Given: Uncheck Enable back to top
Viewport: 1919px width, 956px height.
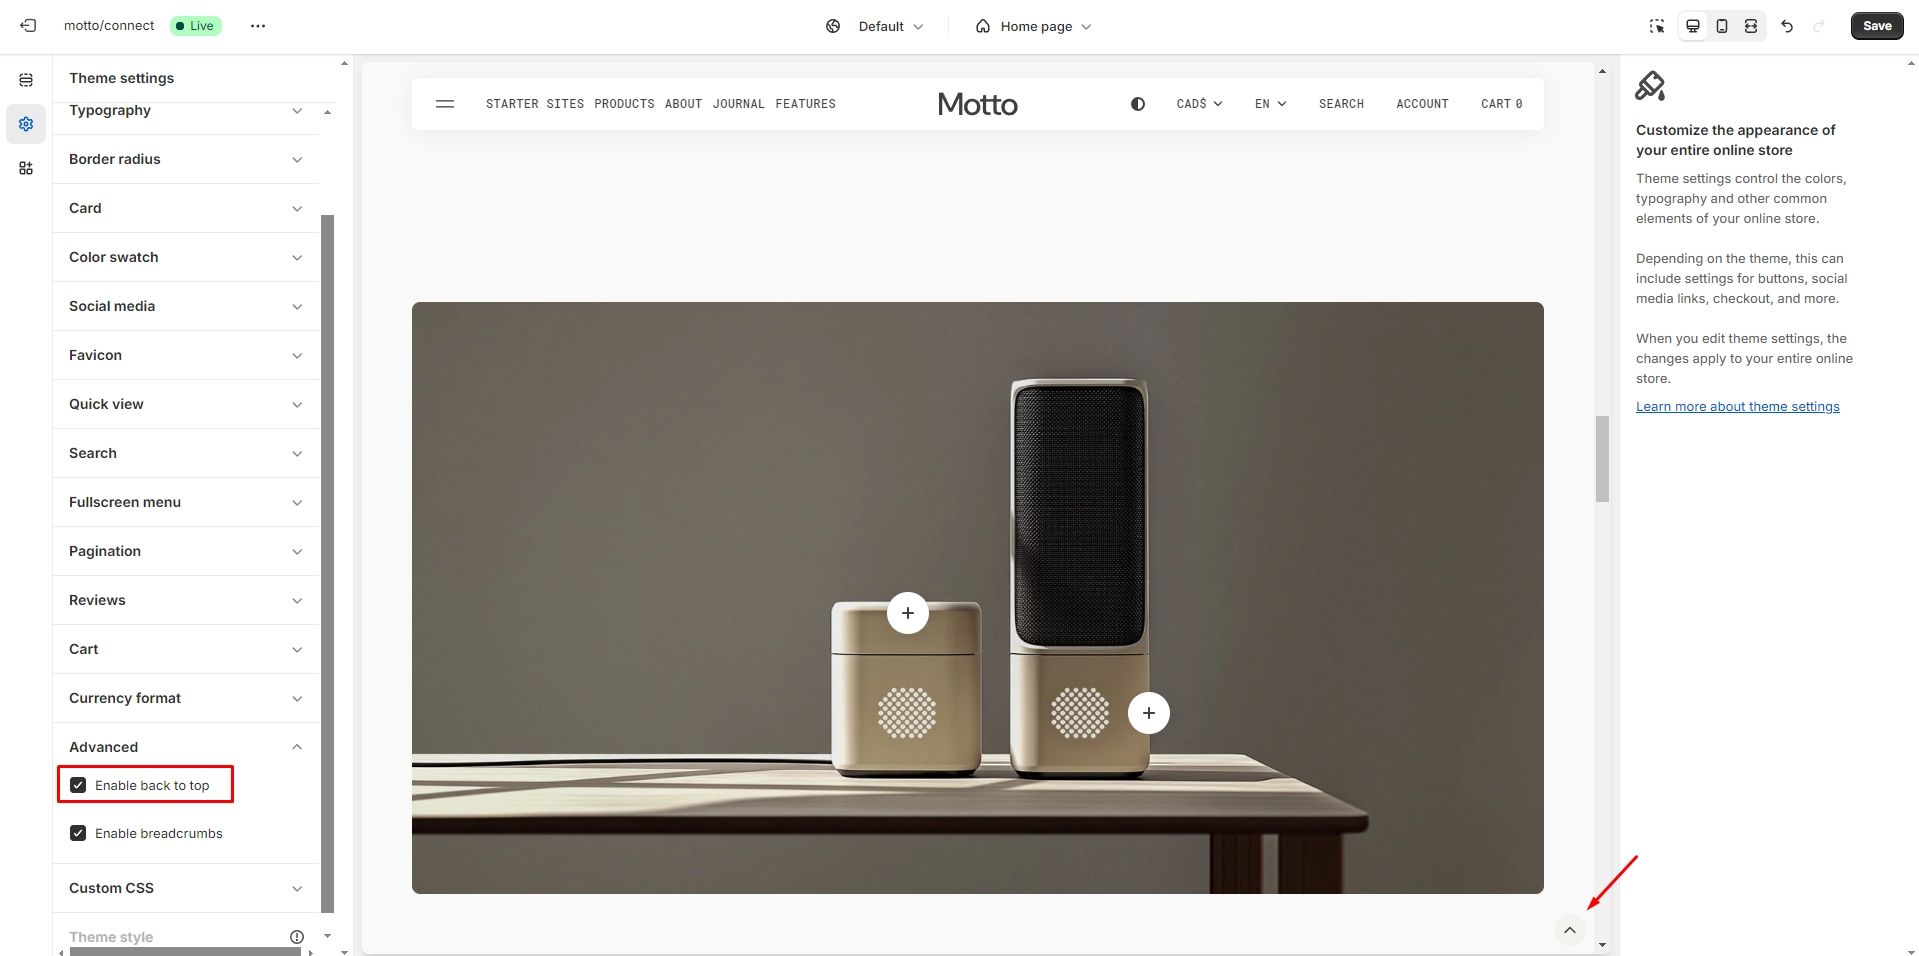Looking at the screenshot, I should 78,785.
